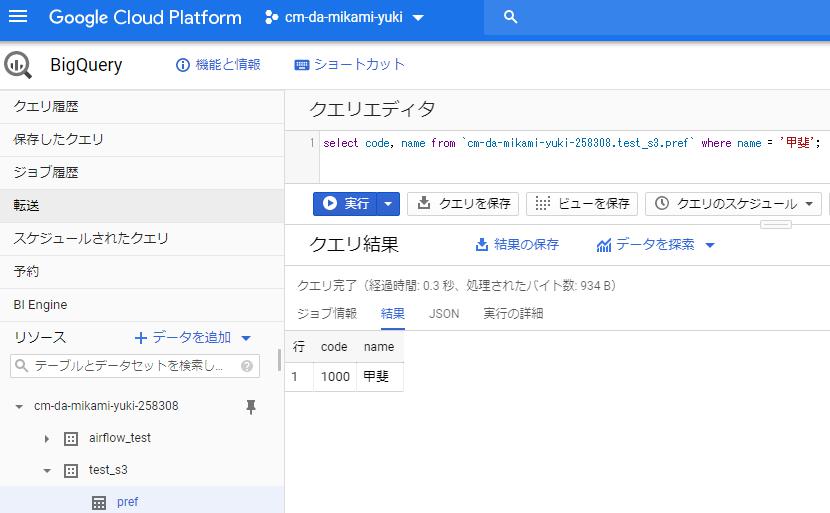Image resolution: width=830 pixels, height=513 pixels.
Task: Collapse the cm-da-mikami-yuki-258308 project
Action: [19, 406]
